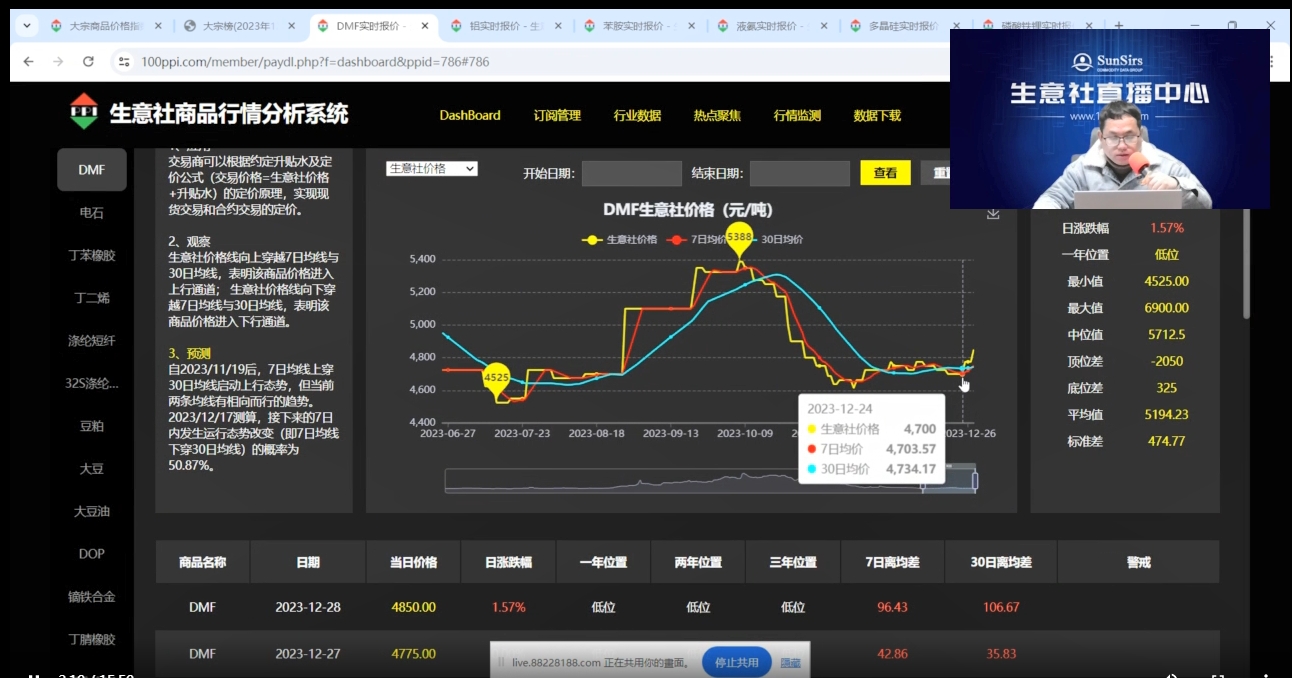1292x678 pixels.
Task: Select DMF in the commodity sidebar
Action: 92,170
